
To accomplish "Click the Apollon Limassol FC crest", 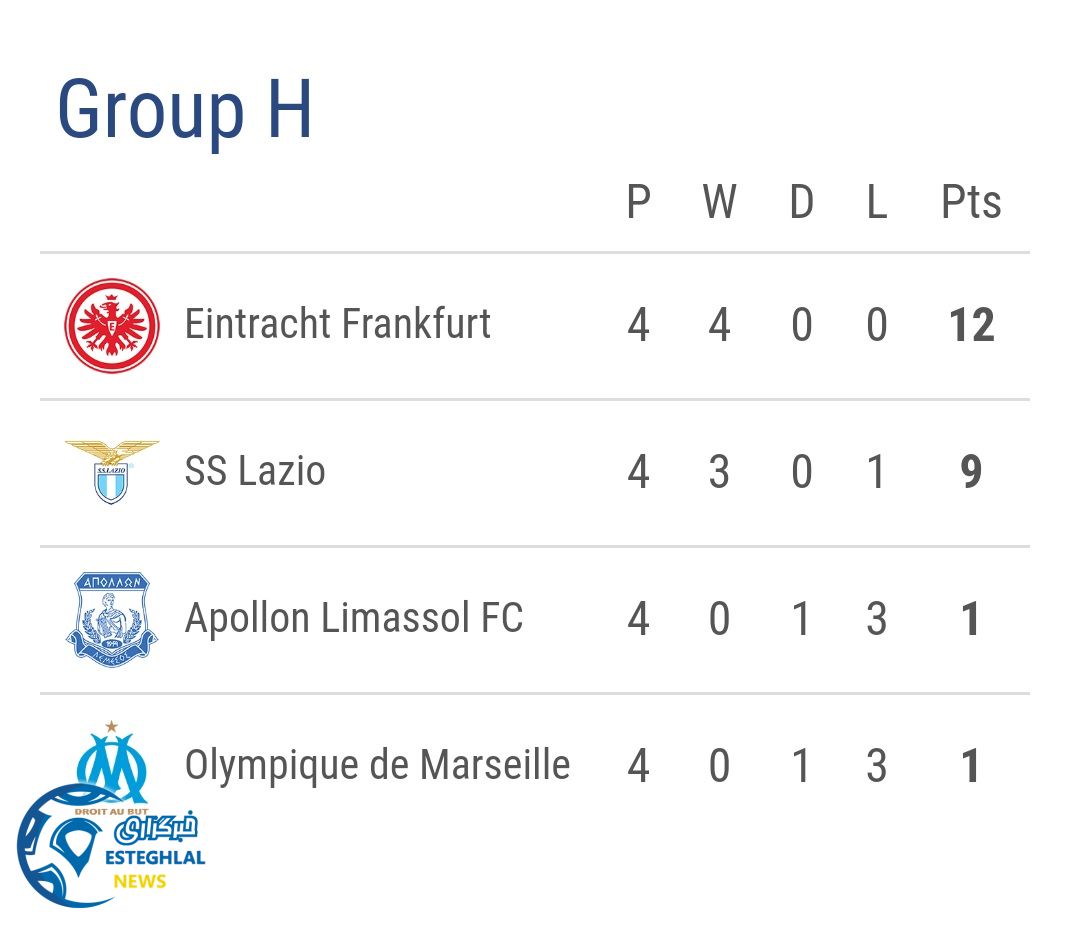I will [x=112, y=619].
